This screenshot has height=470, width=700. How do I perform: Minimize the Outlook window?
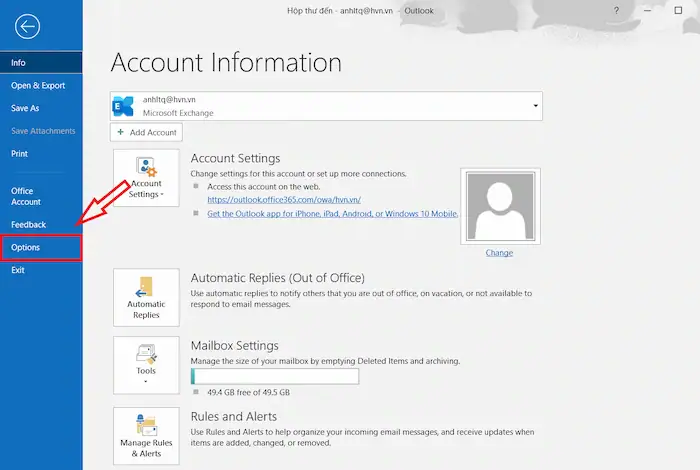click(647, 10)
